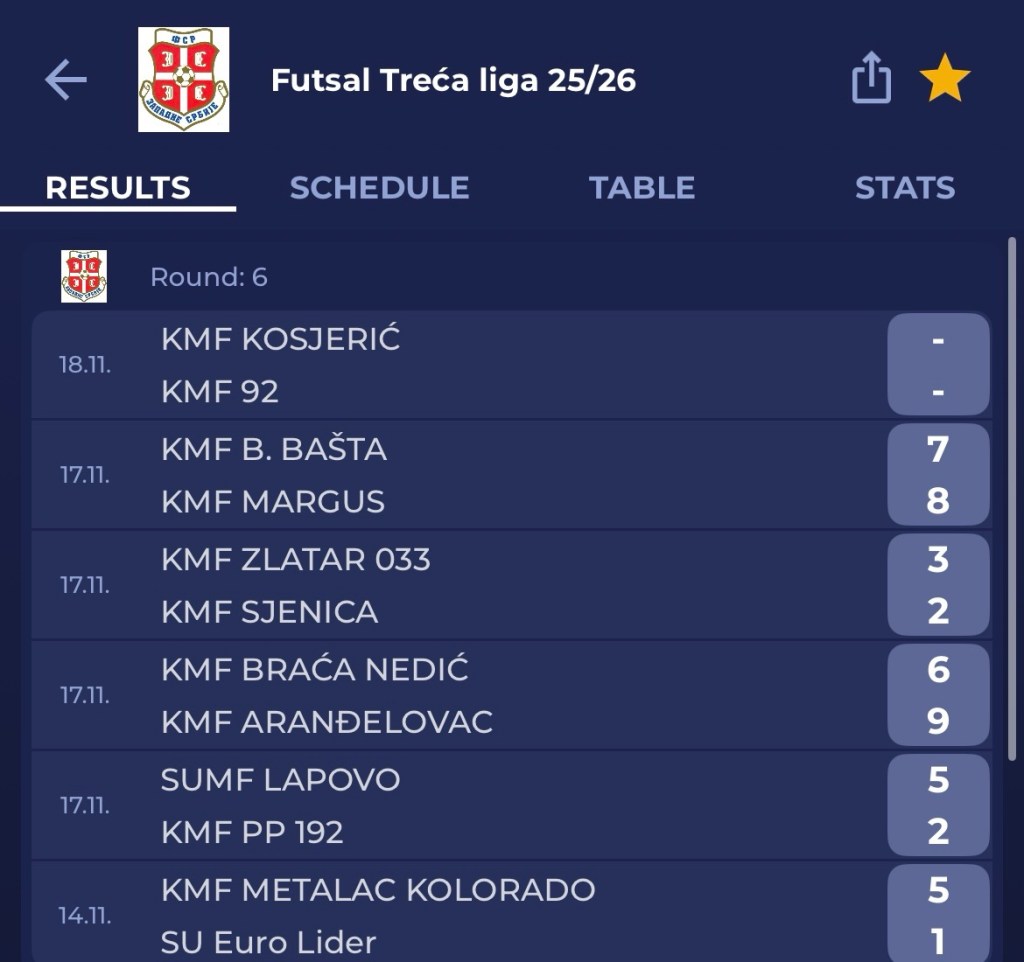Select the RESULTS tab

point(118,188)
